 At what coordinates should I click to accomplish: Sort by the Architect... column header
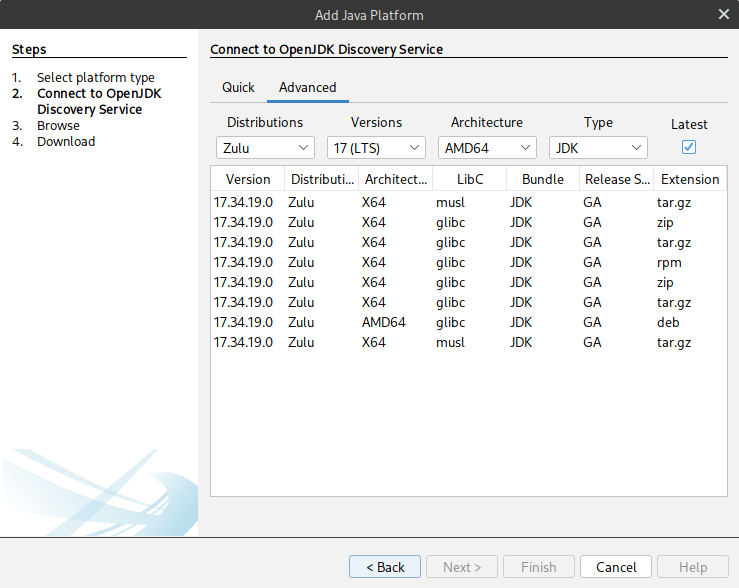(396, 179)
